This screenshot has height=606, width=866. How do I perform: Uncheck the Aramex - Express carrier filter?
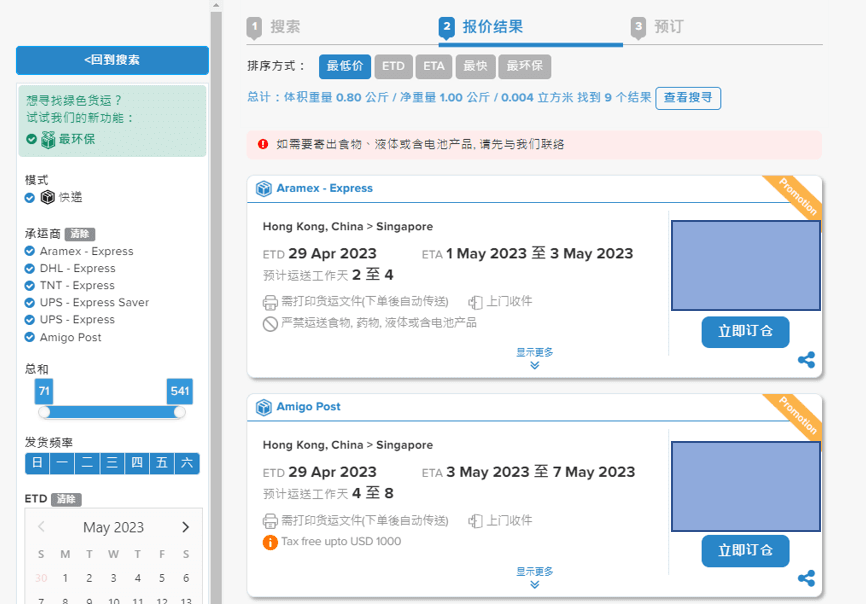(30, 251)
